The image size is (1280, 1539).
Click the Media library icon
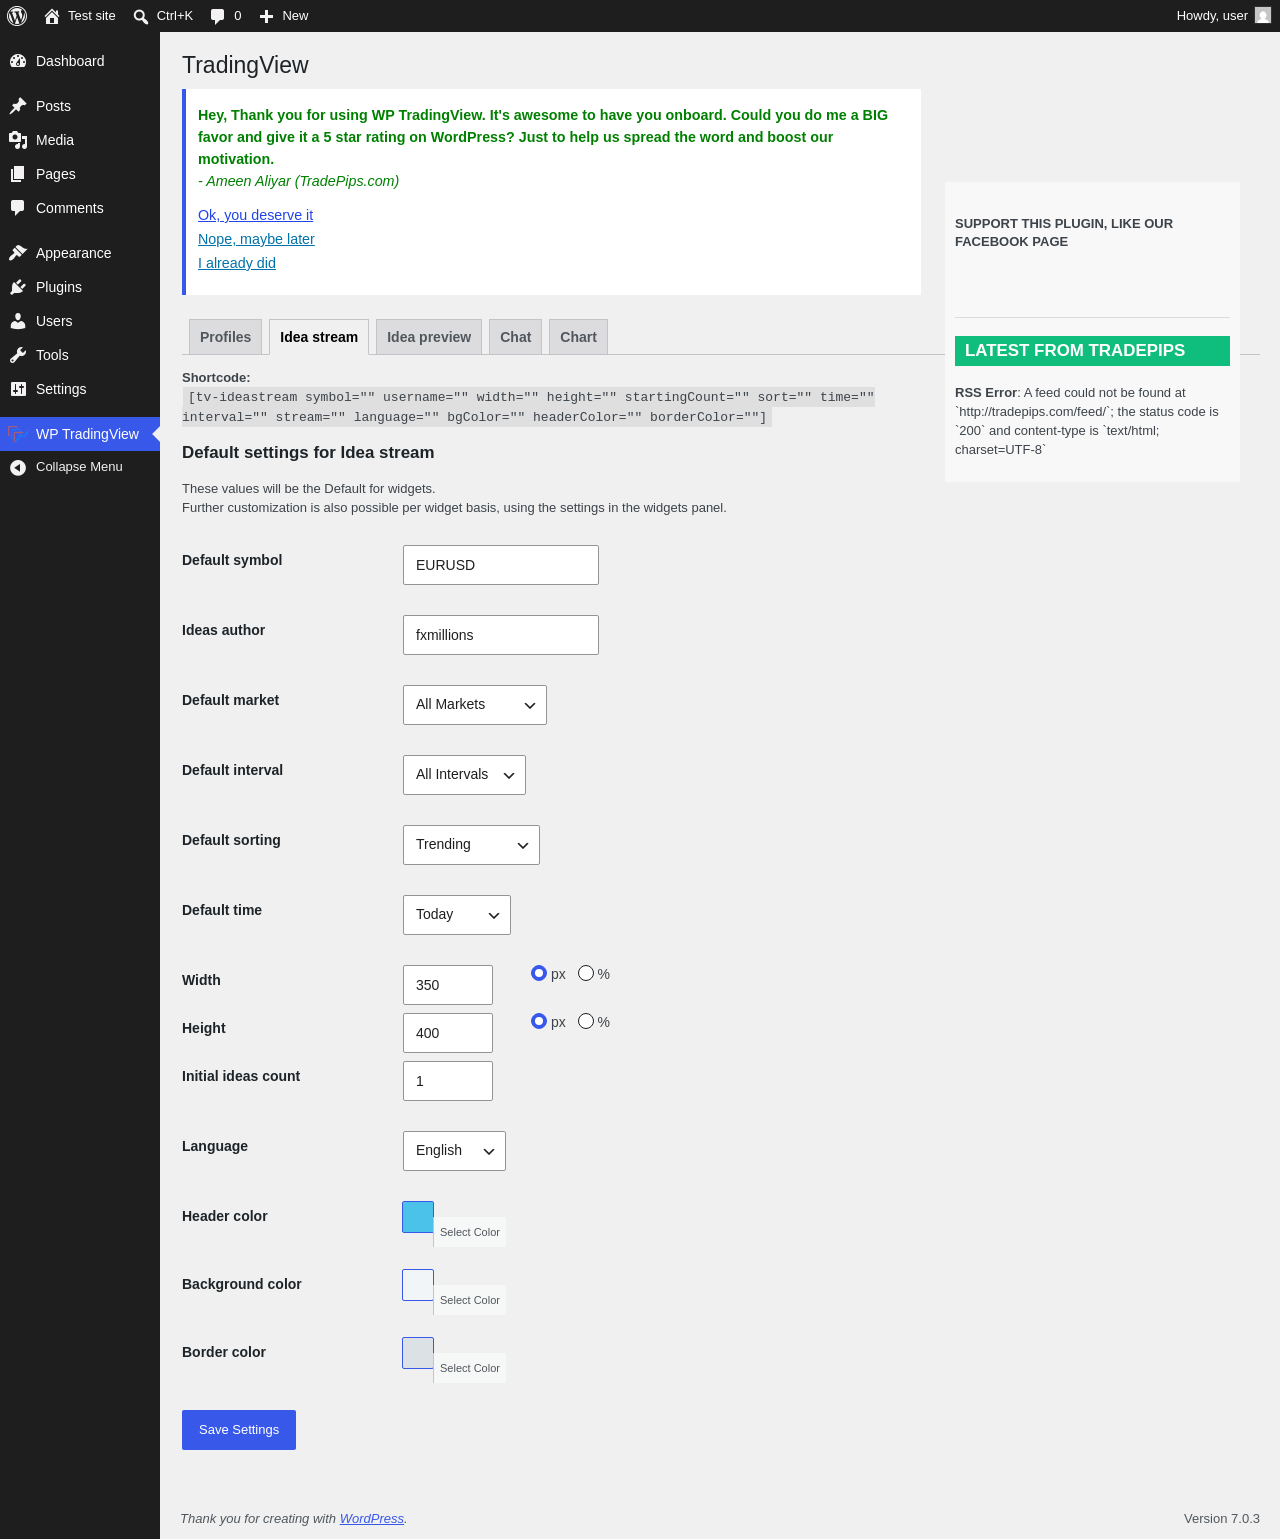click(x=18, y=140)
